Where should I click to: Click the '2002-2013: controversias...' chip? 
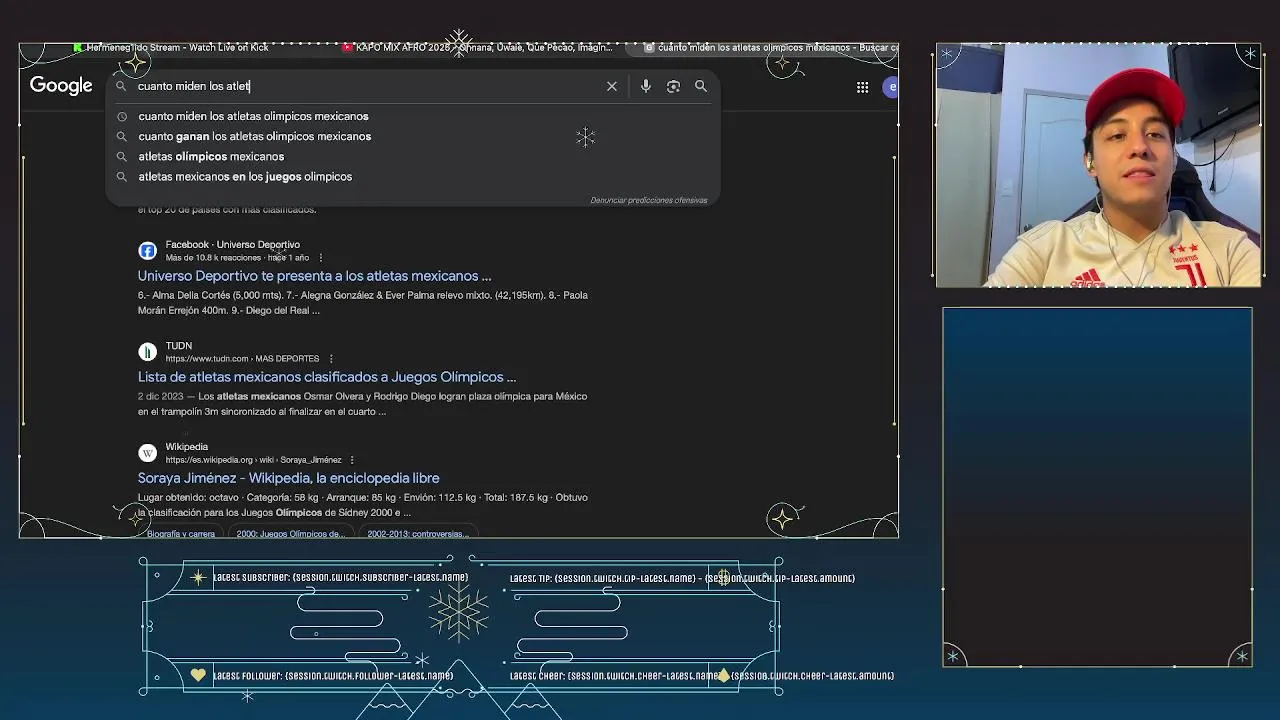[417, 534]
